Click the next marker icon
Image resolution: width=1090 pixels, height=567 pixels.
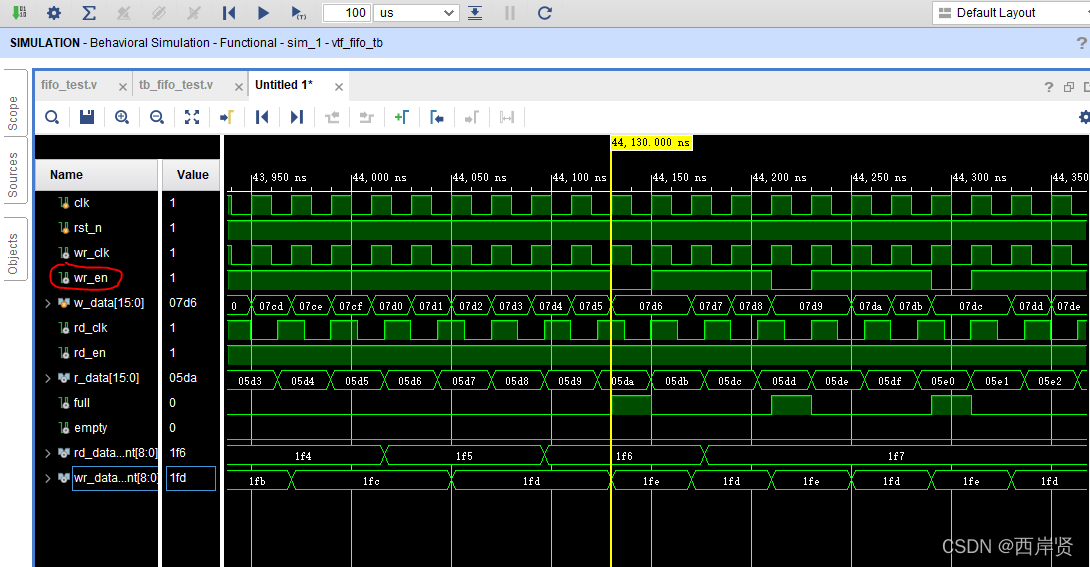(472, 117)
